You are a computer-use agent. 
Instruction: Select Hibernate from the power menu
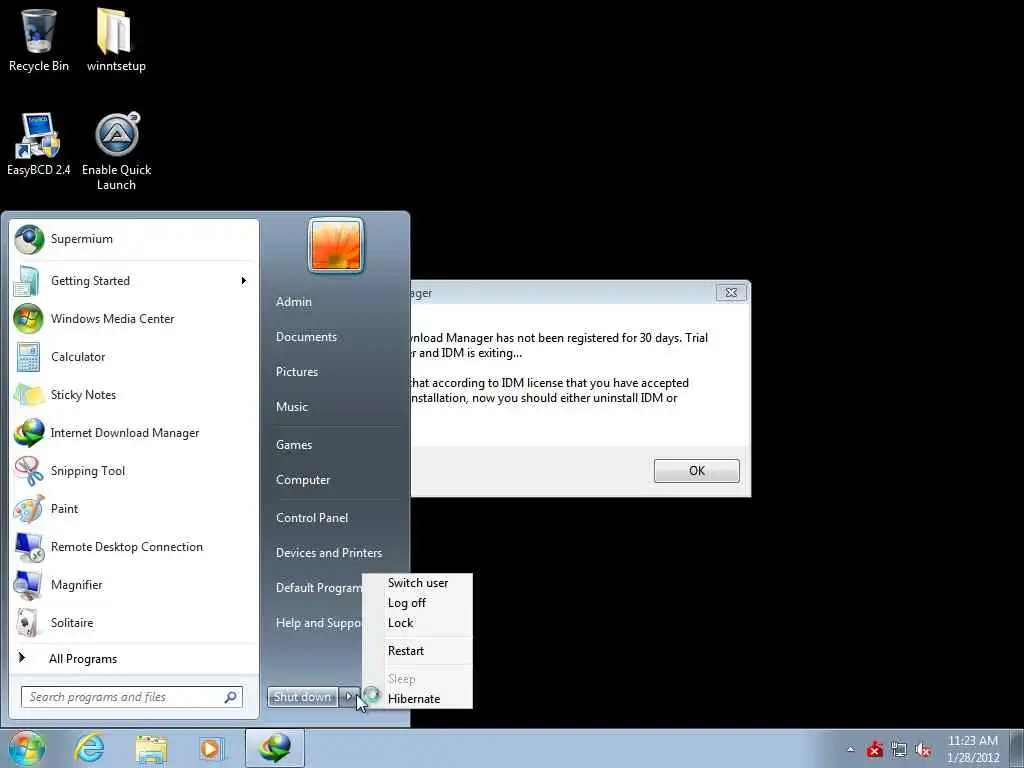(x=418, y=699)
